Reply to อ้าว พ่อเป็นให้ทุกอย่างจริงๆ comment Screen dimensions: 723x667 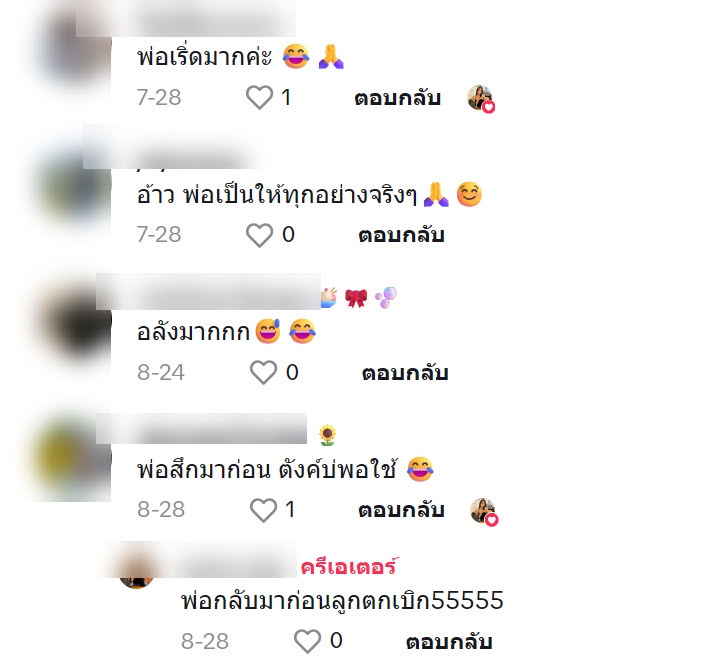click(x=401, y=235)
